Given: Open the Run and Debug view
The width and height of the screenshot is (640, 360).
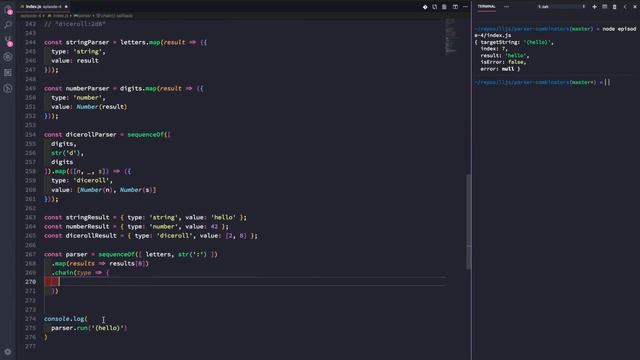Looking at the screenshot, I should (8, 57).
